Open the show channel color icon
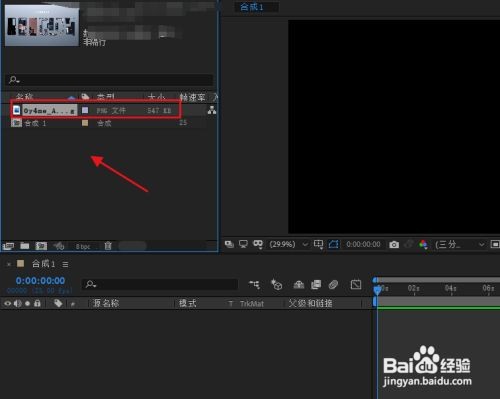Screen dimensions: 500x399 pos(423,245)
